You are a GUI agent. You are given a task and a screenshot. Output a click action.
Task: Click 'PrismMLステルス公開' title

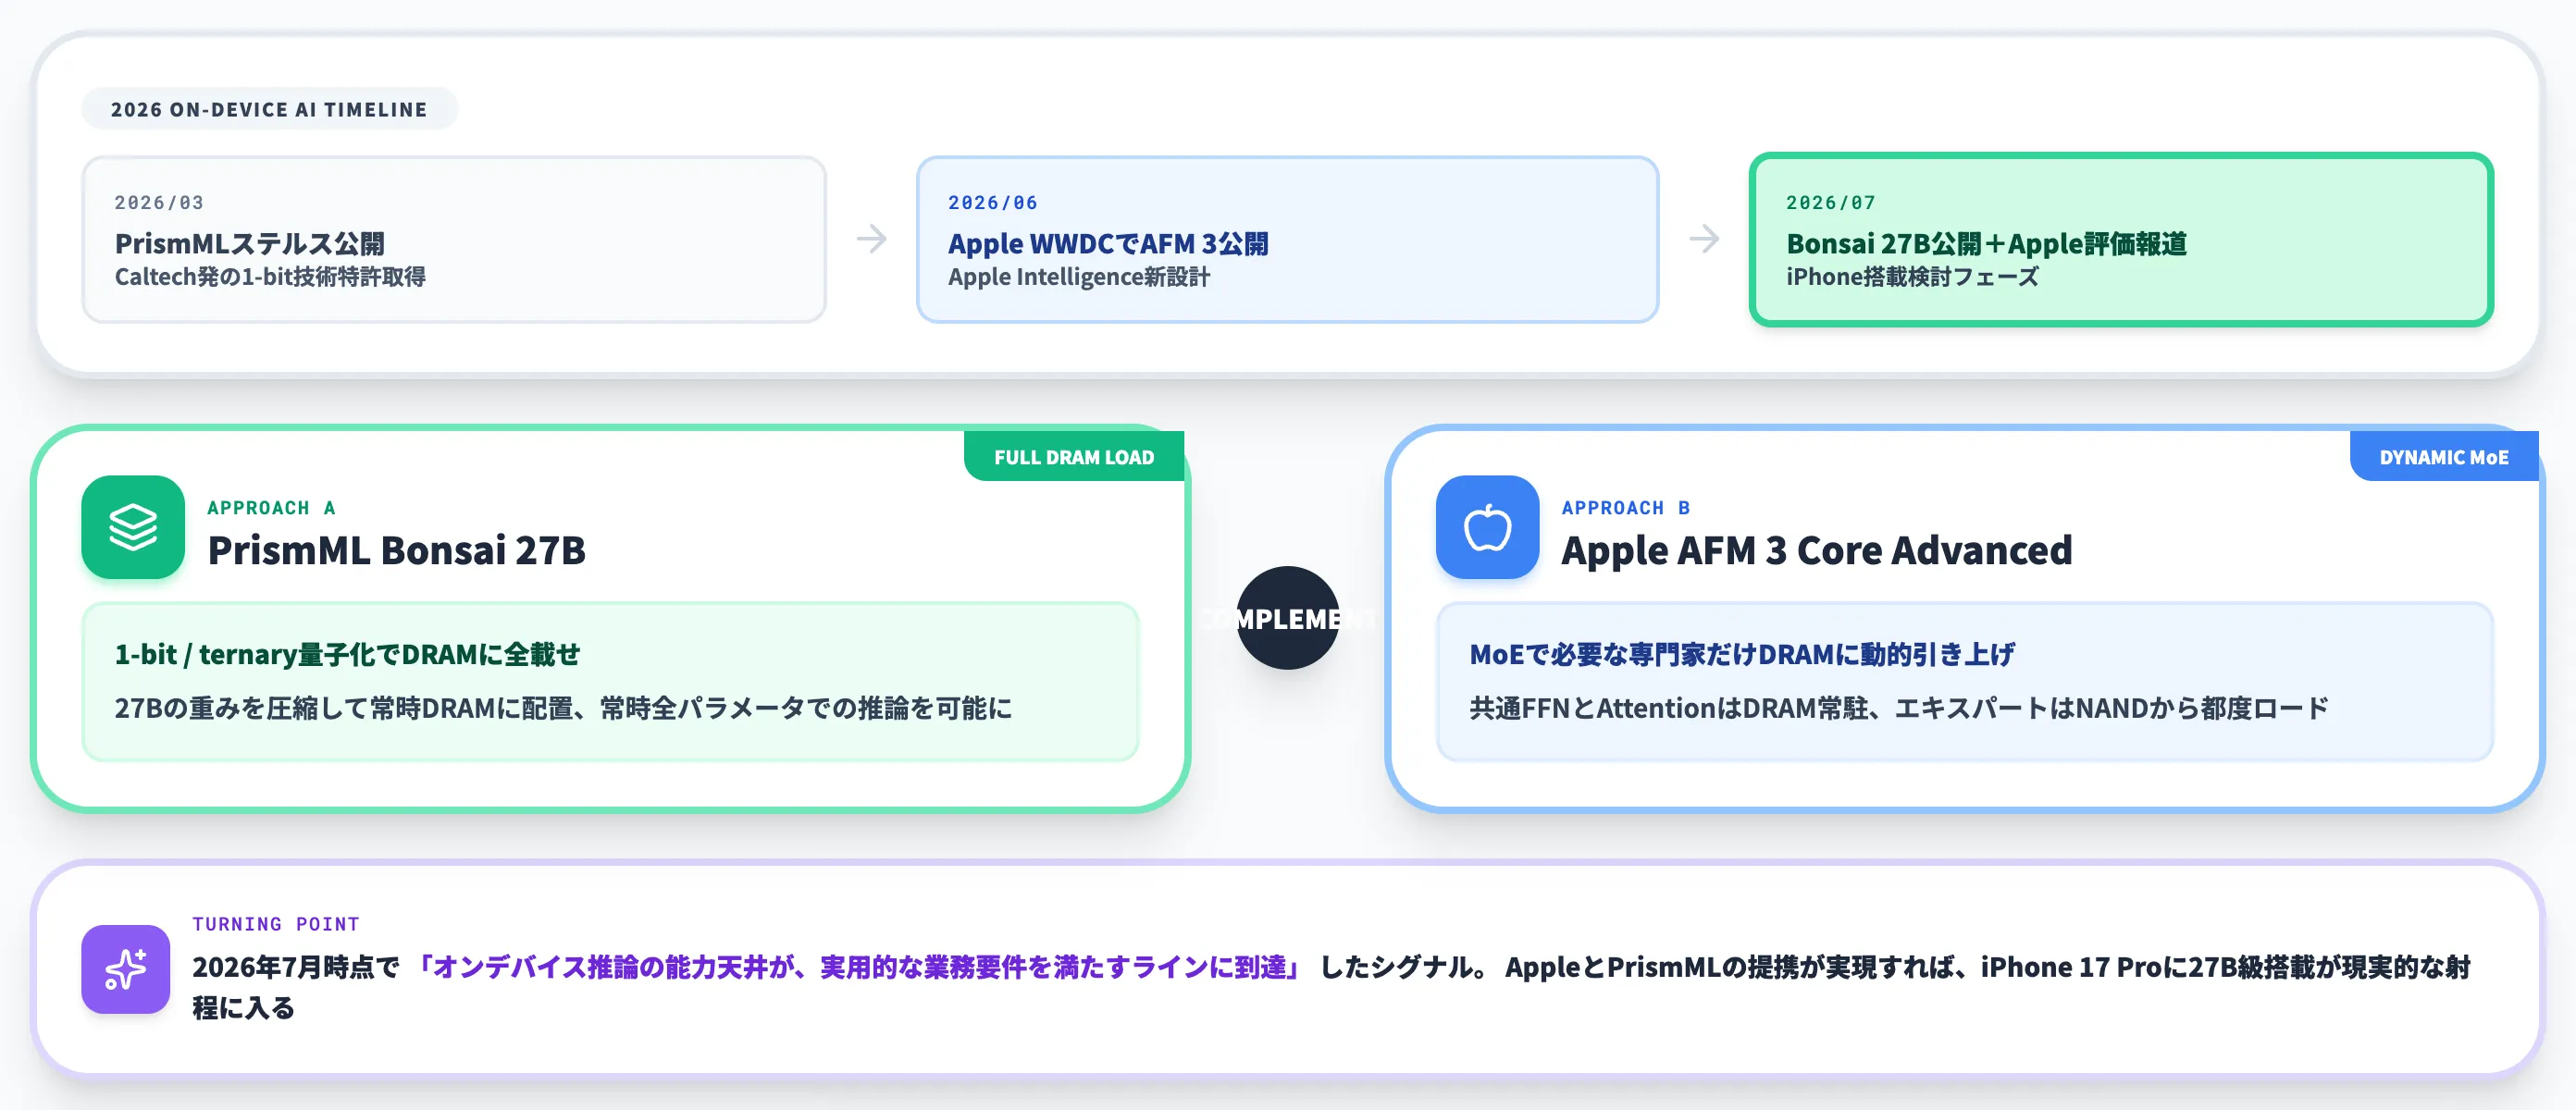click(250, 243)
